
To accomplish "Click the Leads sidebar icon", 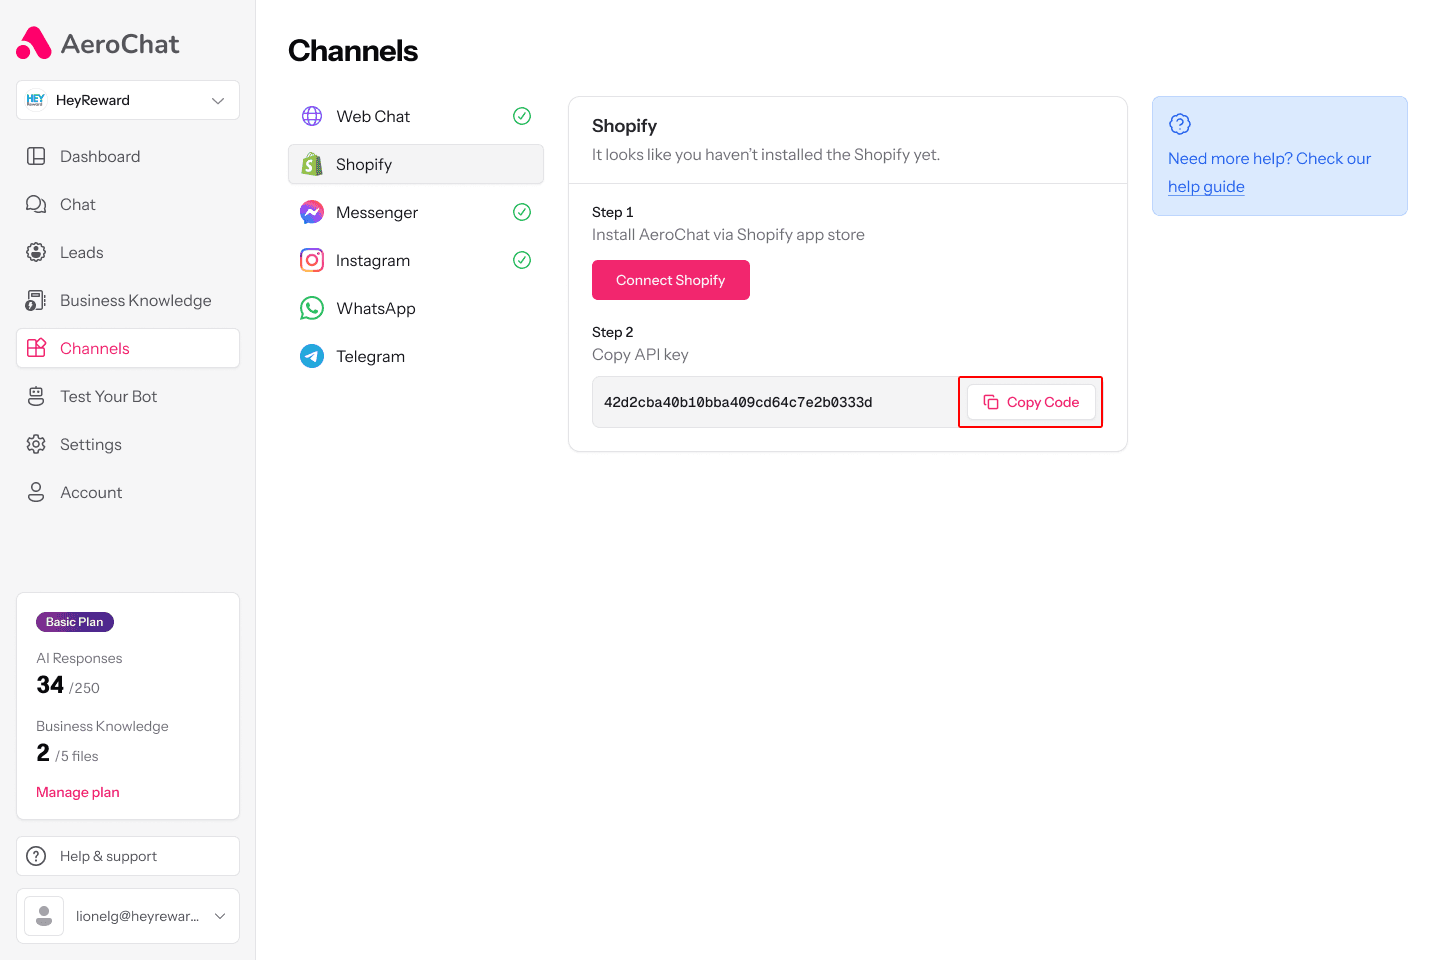I will [36, 252].
